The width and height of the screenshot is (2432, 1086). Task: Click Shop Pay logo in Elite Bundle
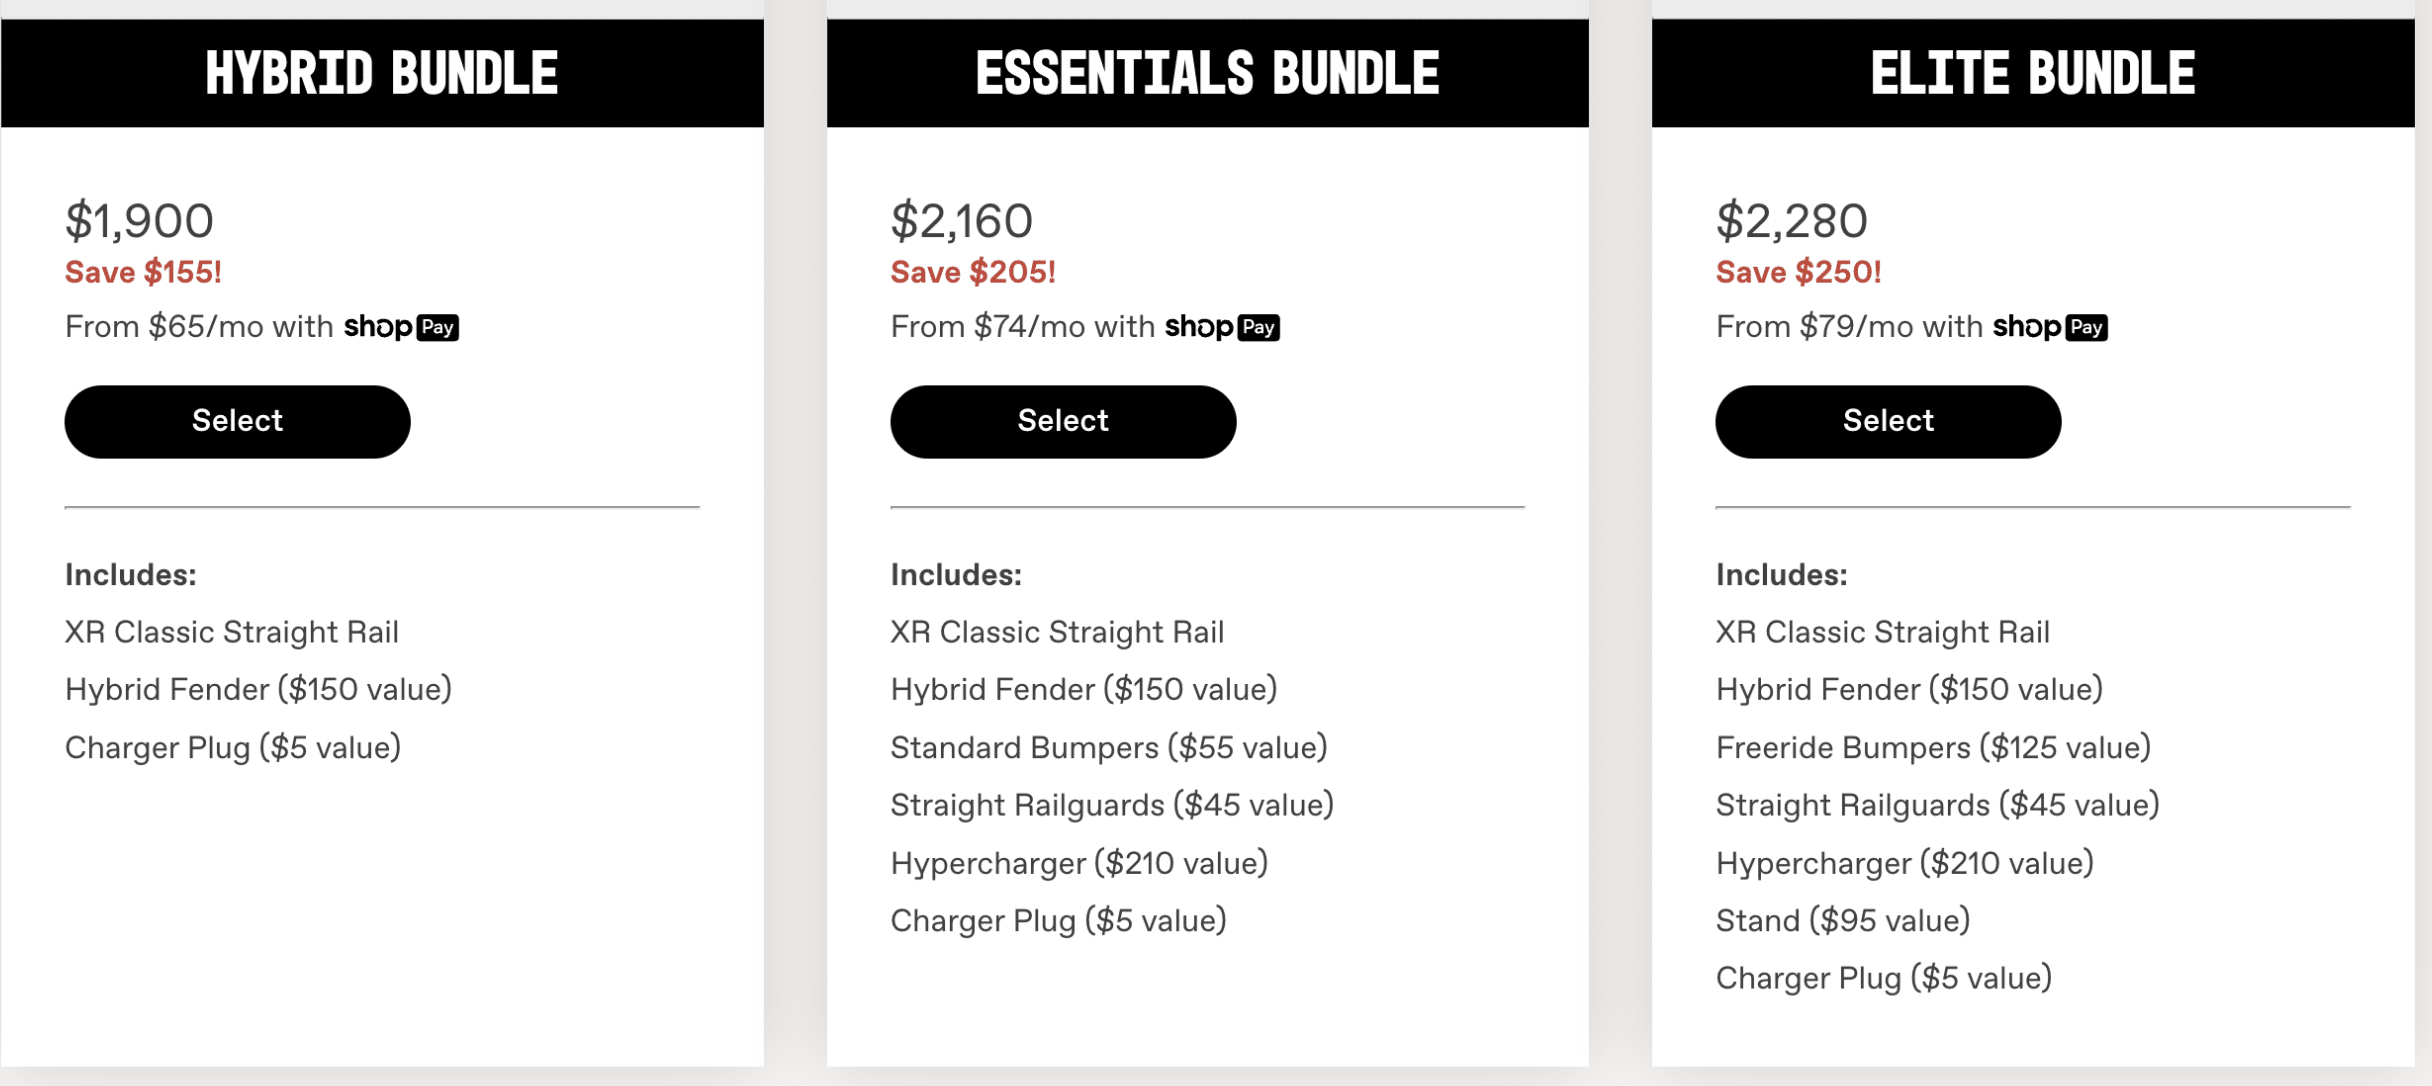[x=2049, y=327]
